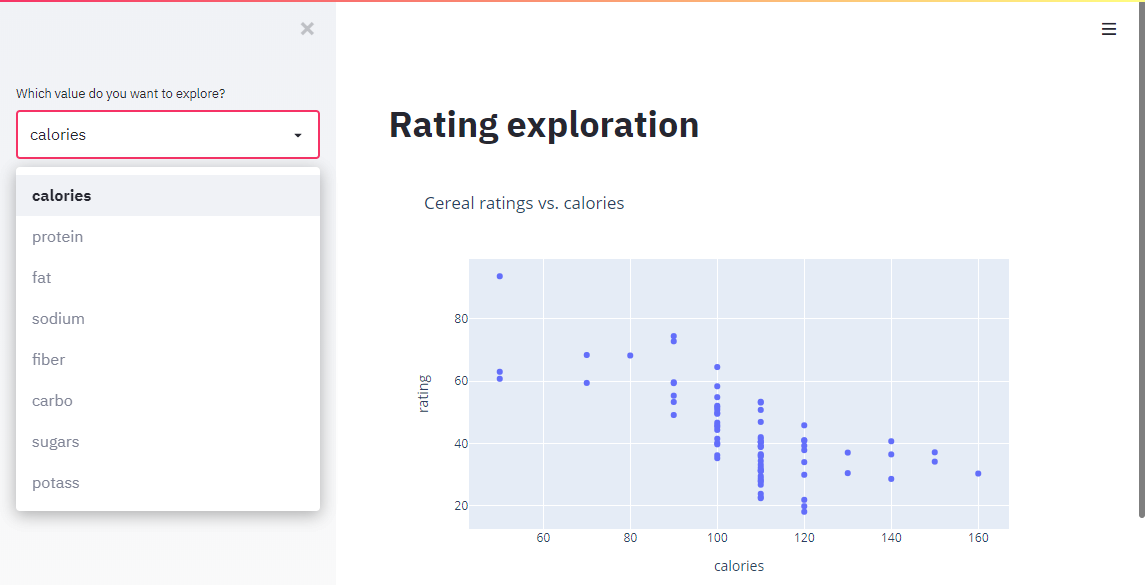Image resolution: width=1145 pixels, height=585 pixels.
Task: Click the data point at 160 calories
Action: tap(978, 473)
